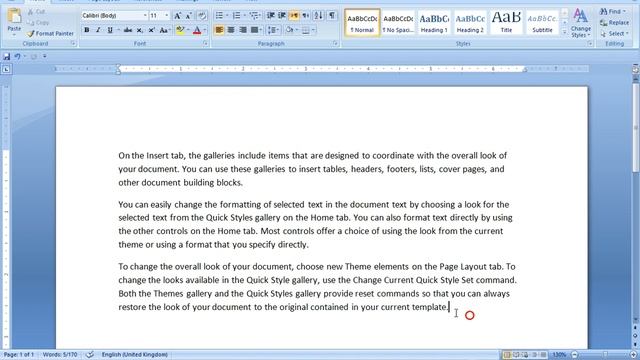Click the Words: 5/170 count

(x=60, y=355)
